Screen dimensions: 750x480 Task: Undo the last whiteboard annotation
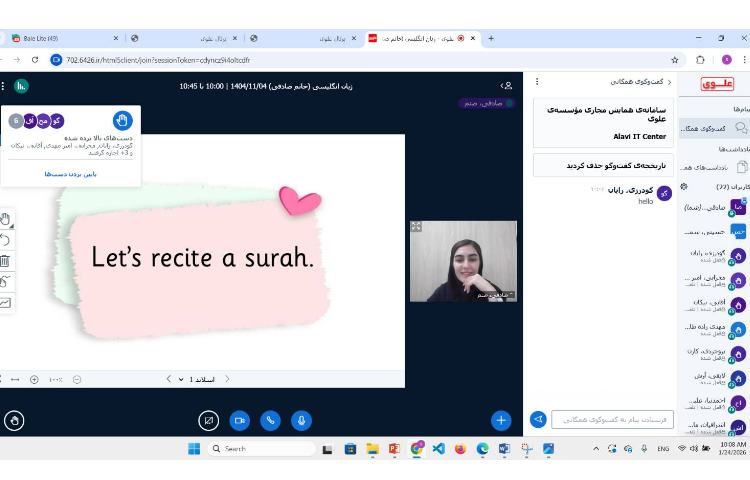pos(5,240)
